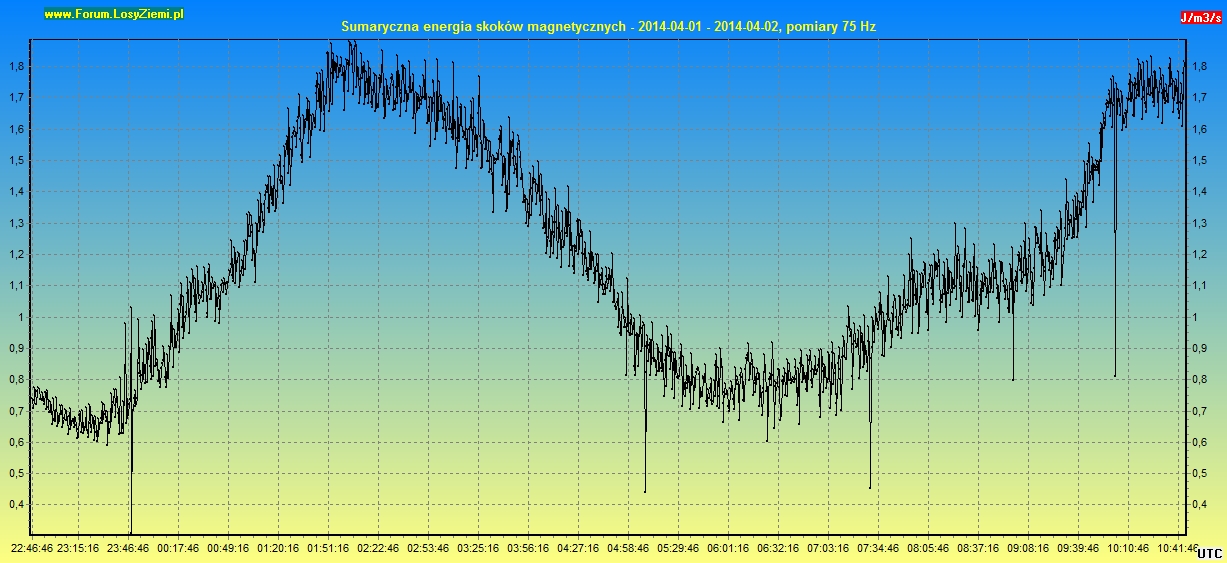Select time label 10:10:46 on time axis
The width and height of the screenshot is (1227, 563).
click(x=1128, y=548)
